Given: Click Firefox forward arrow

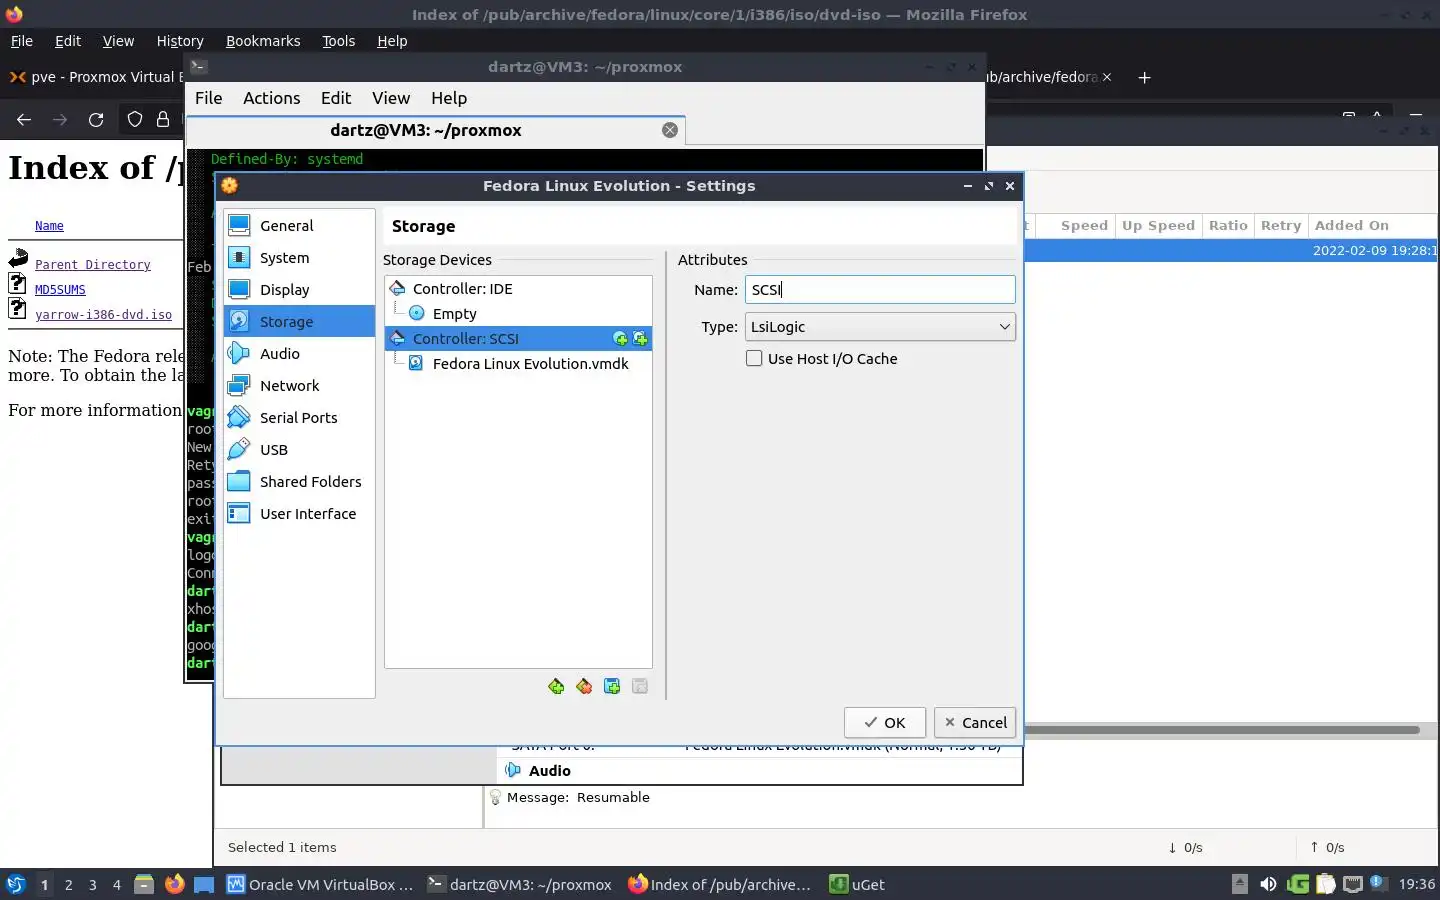Looking at the screenshot, I should click(x=60, y=120).
